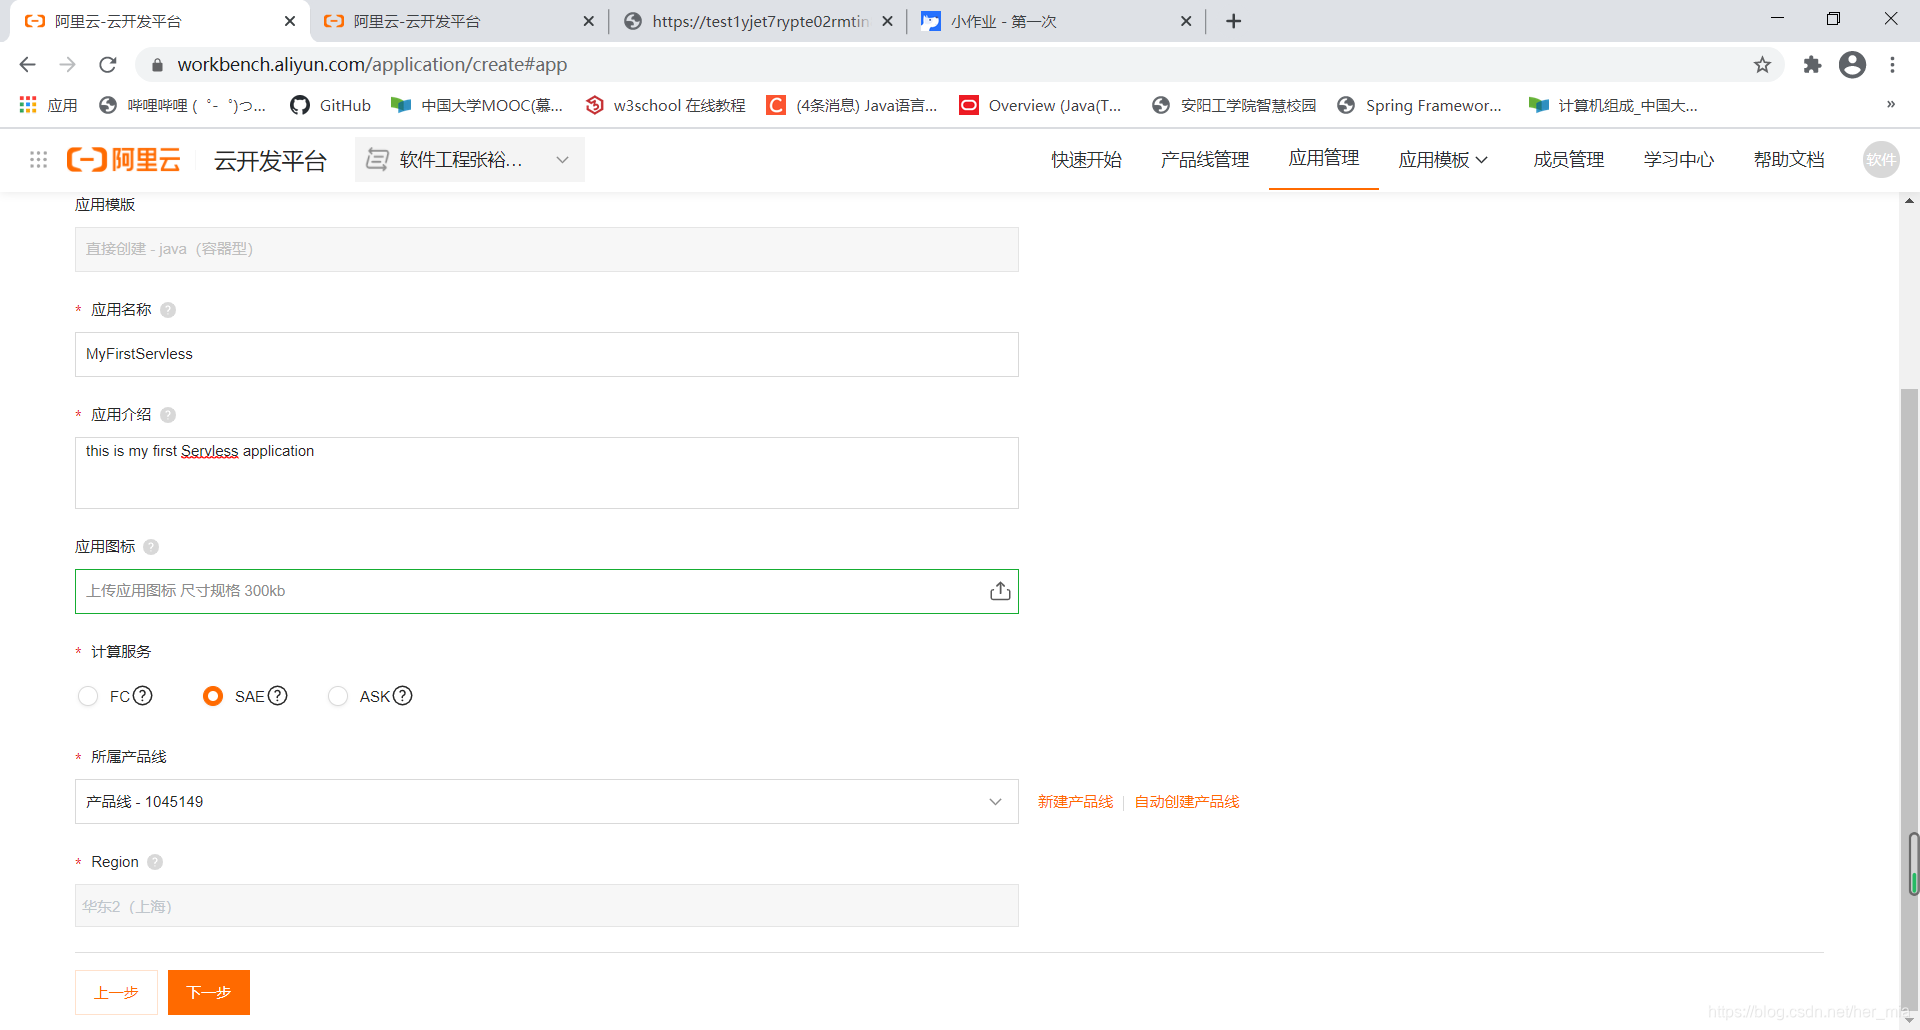
Task: Click the help icon next to Region
Action: point(155,862)
